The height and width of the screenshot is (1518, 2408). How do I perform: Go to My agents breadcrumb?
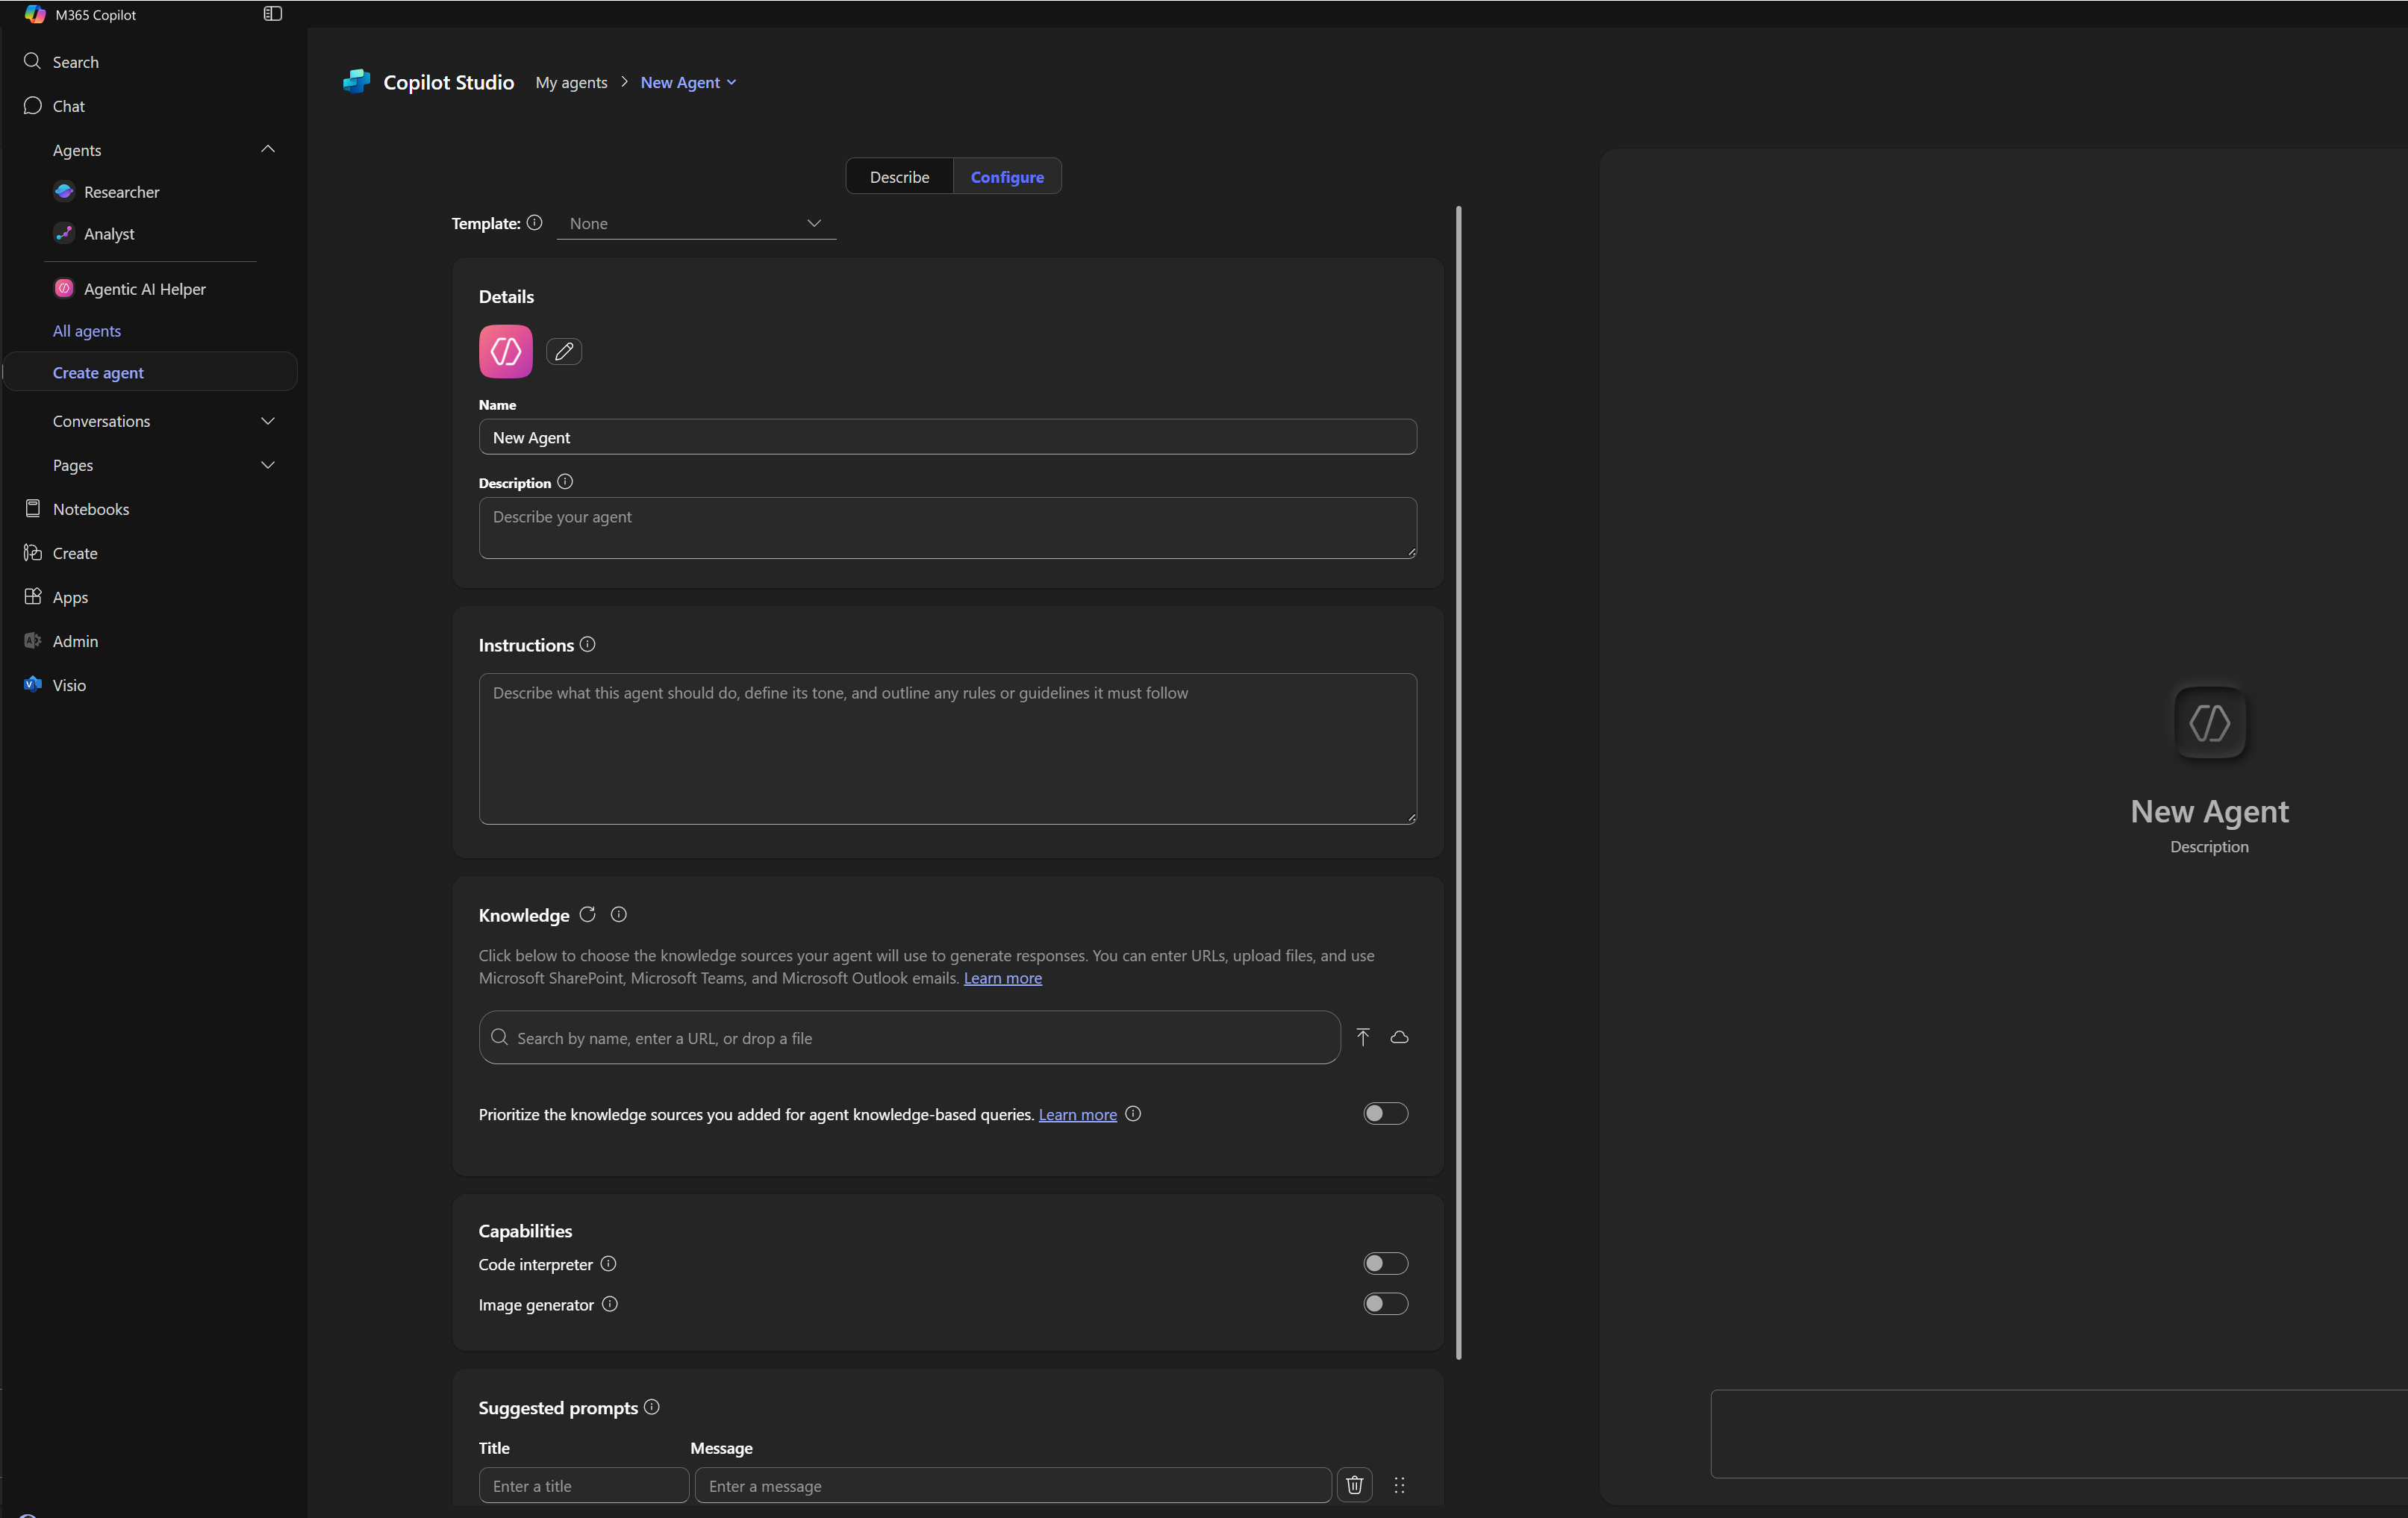click(571, 82)
